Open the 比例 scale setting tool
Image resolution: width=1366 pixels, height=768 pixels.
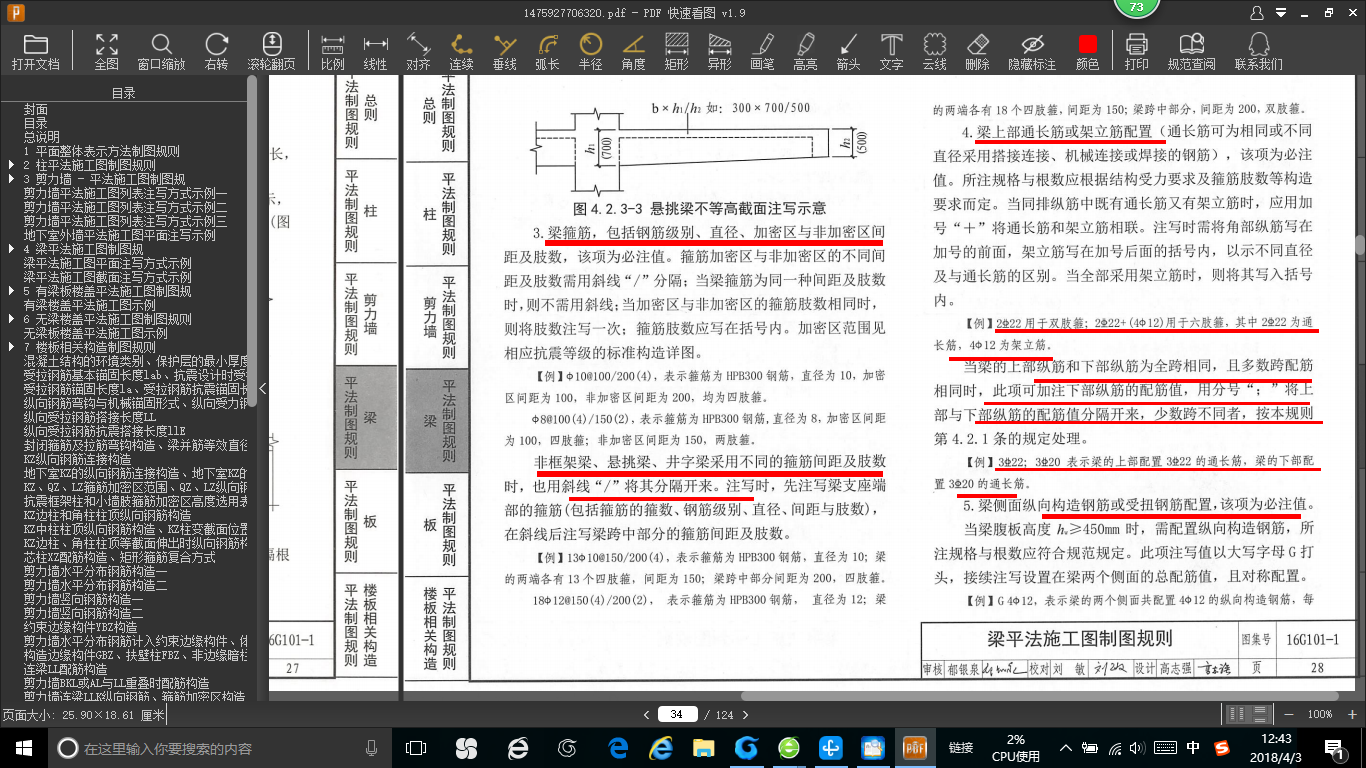(x=332, y=51)
